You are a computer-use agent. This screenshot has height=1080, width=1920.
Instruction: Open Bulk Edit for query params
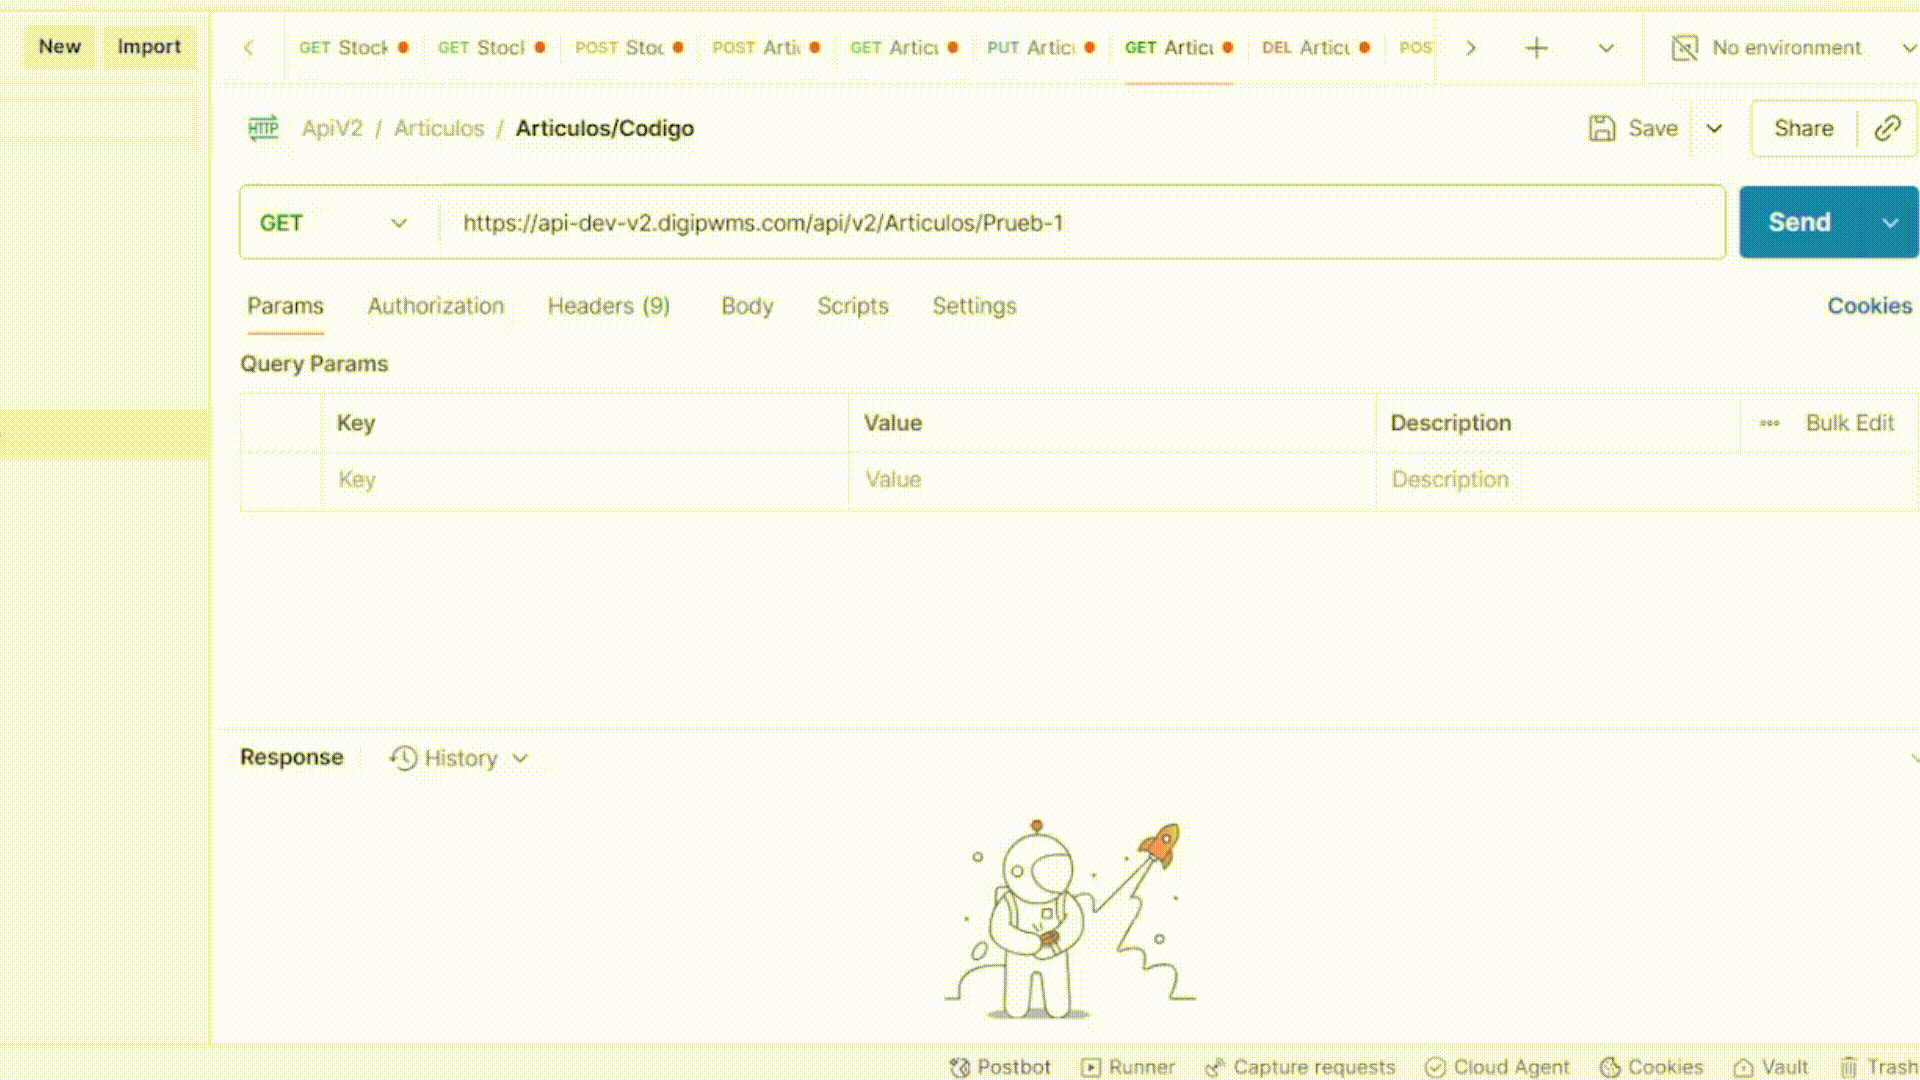point(1849,422)
